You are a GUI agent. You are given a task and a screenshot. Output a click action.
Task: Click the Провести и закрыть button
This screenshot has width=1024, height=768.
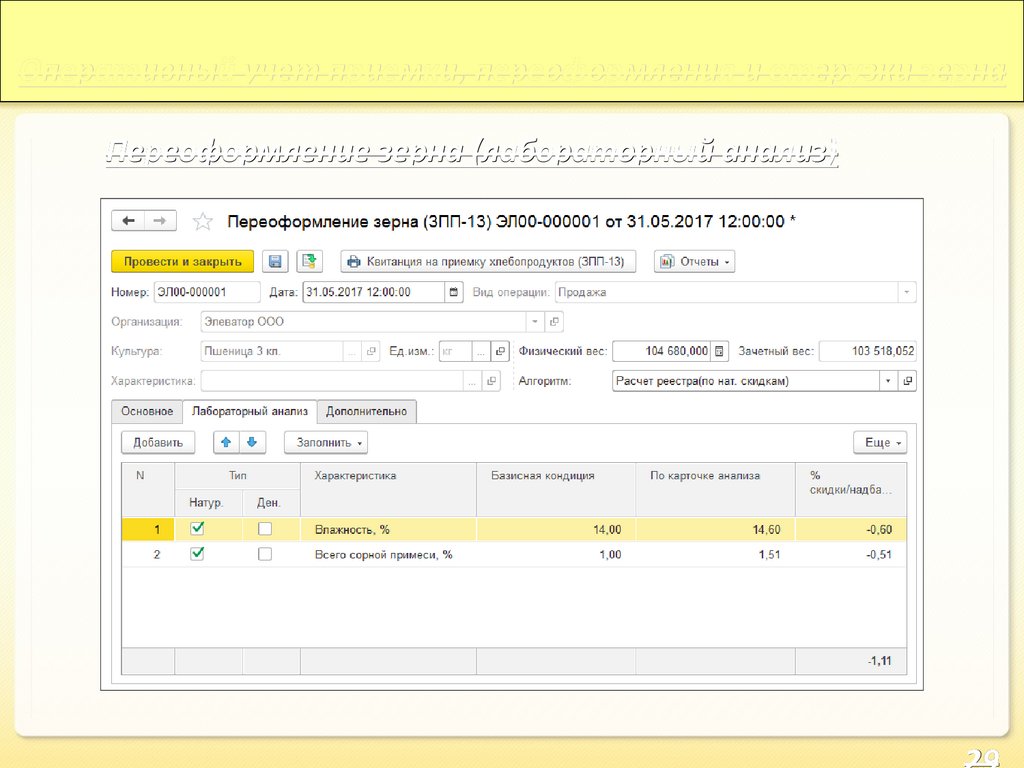(182, 261)
